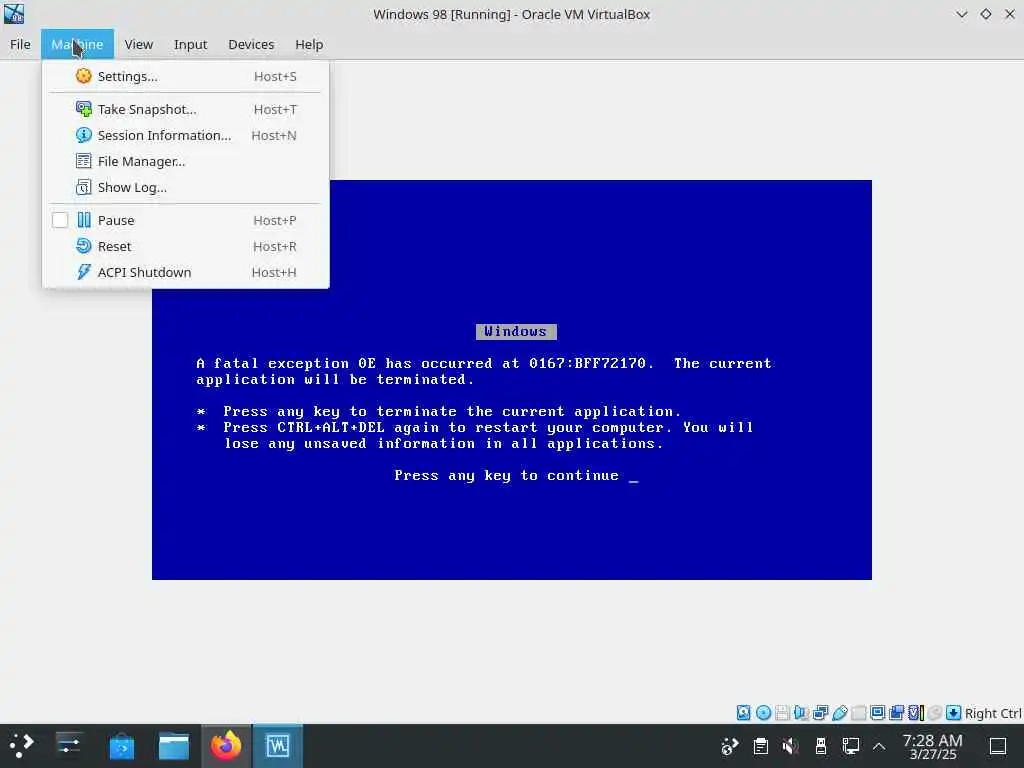Click overlapping blue squares status icon
Screen dimensions: 1024x768
(x=897, y=712)
